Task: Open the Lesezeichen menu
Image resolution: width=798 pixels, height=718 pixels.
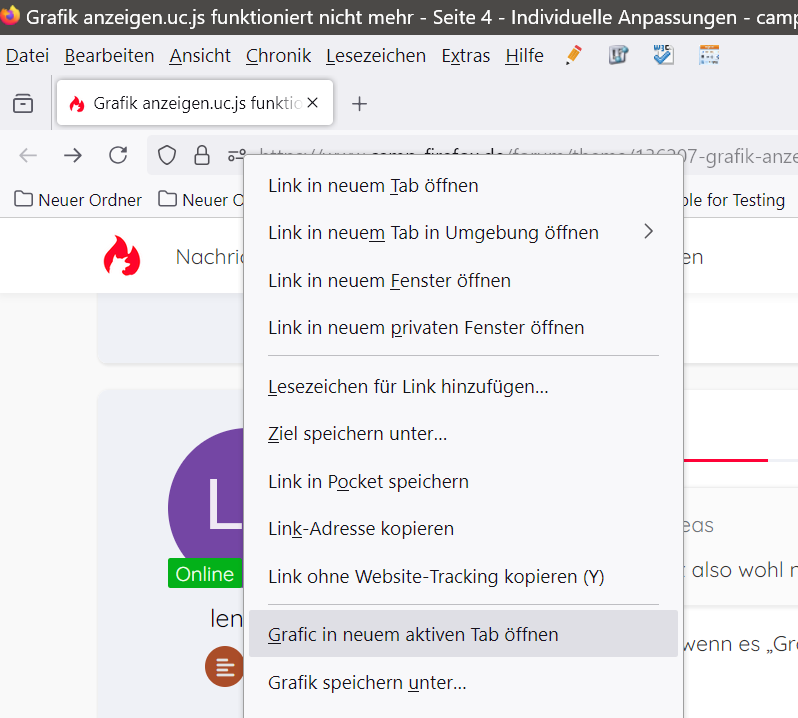Action: (x=376, y=55)
